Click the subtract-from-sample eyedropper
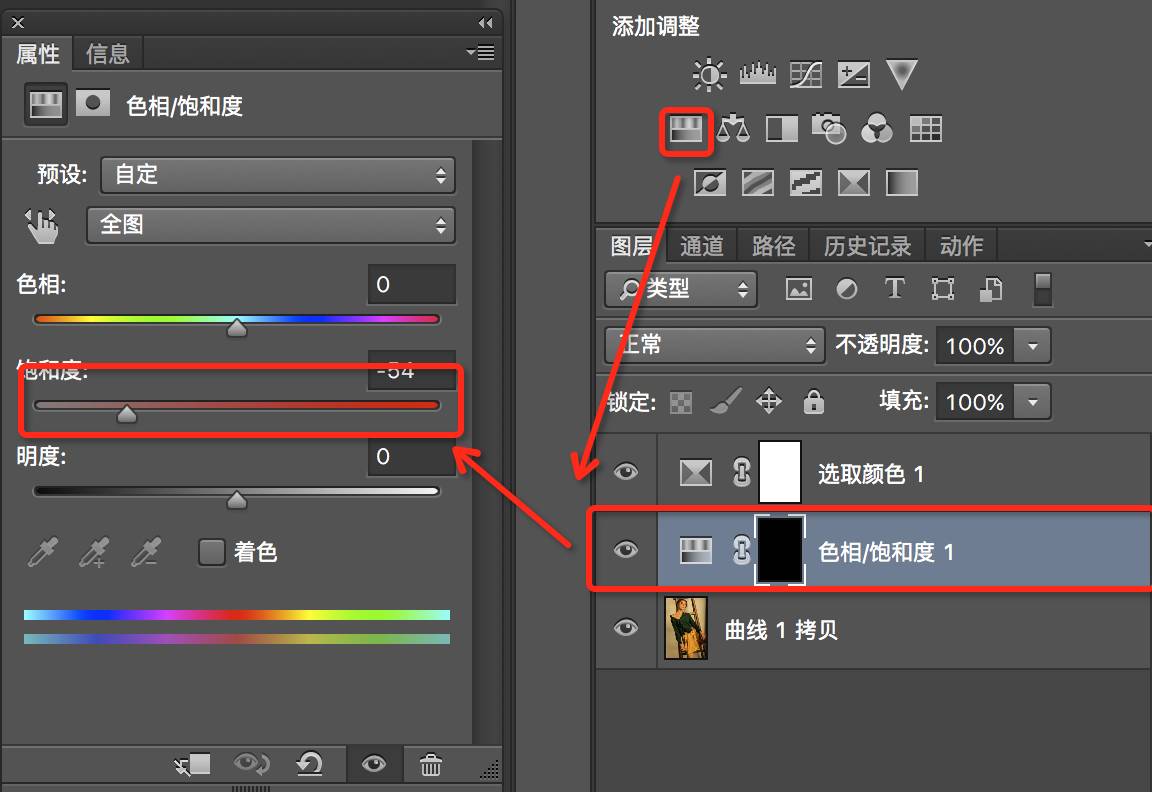This screenshot has width=1152, height=792. point(145,552)
